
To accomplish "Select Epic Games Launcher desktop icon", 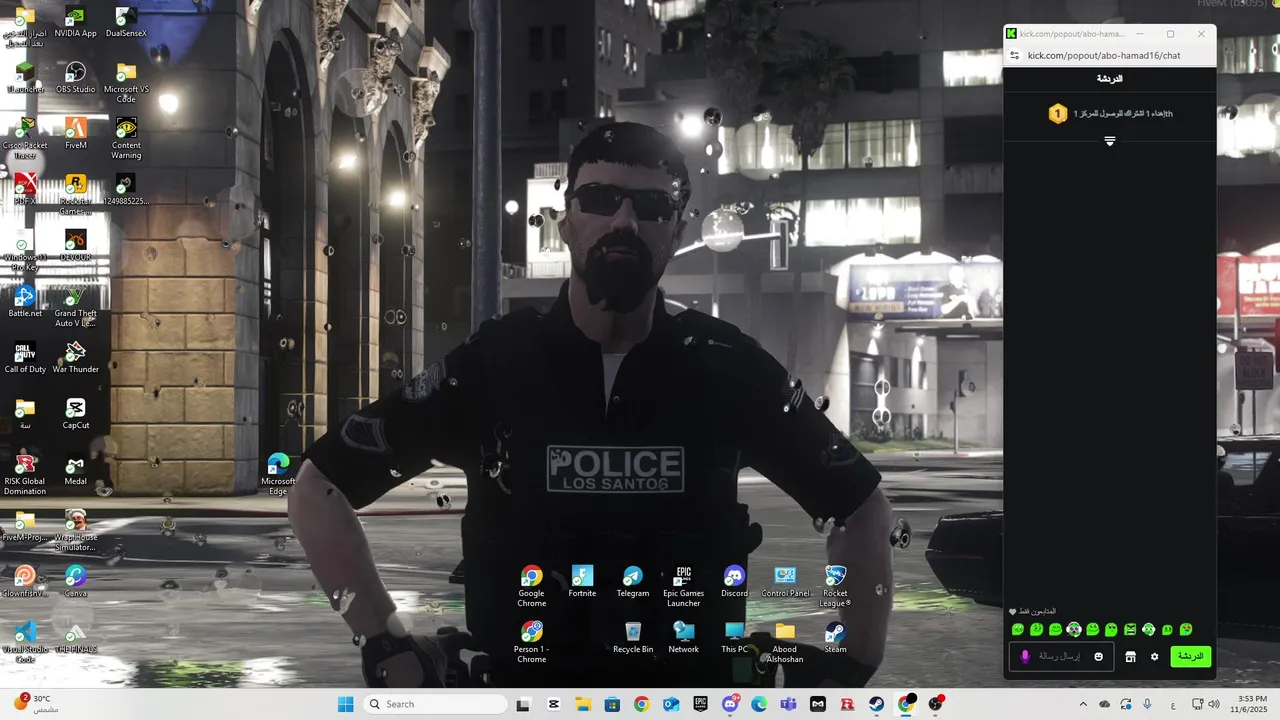I will click(684, 586).
